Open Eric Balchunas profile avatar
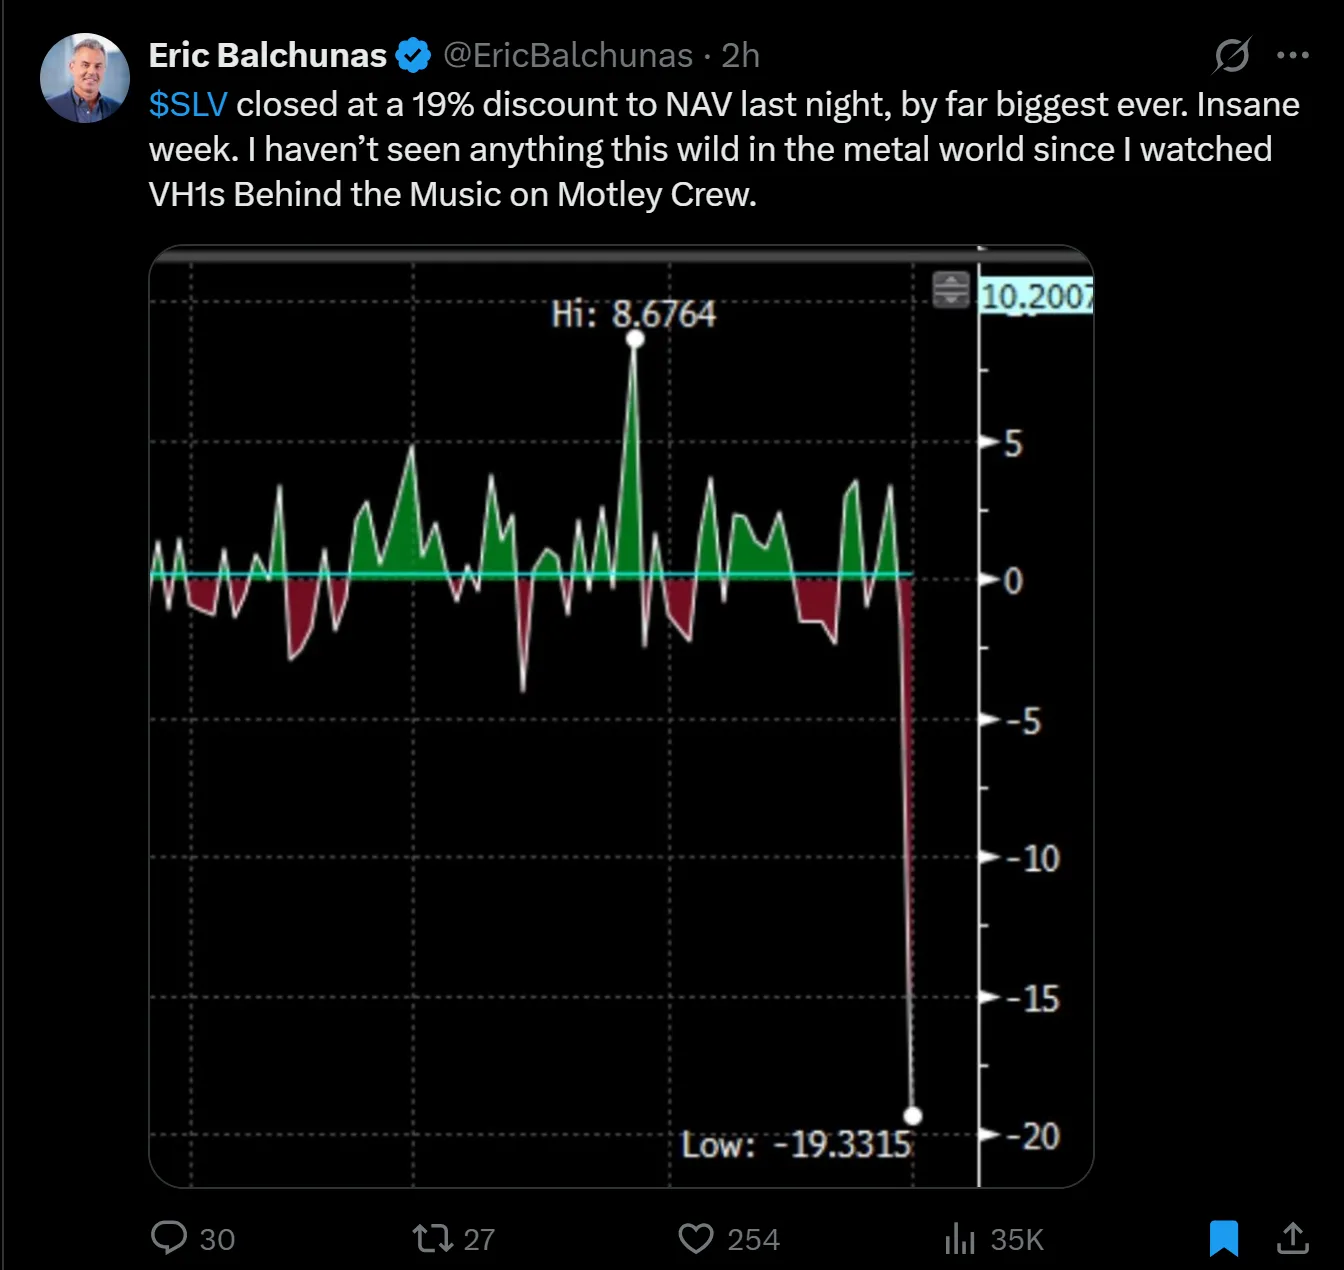The width and height of the screenshot is (1344, 1270). (85, 78)
